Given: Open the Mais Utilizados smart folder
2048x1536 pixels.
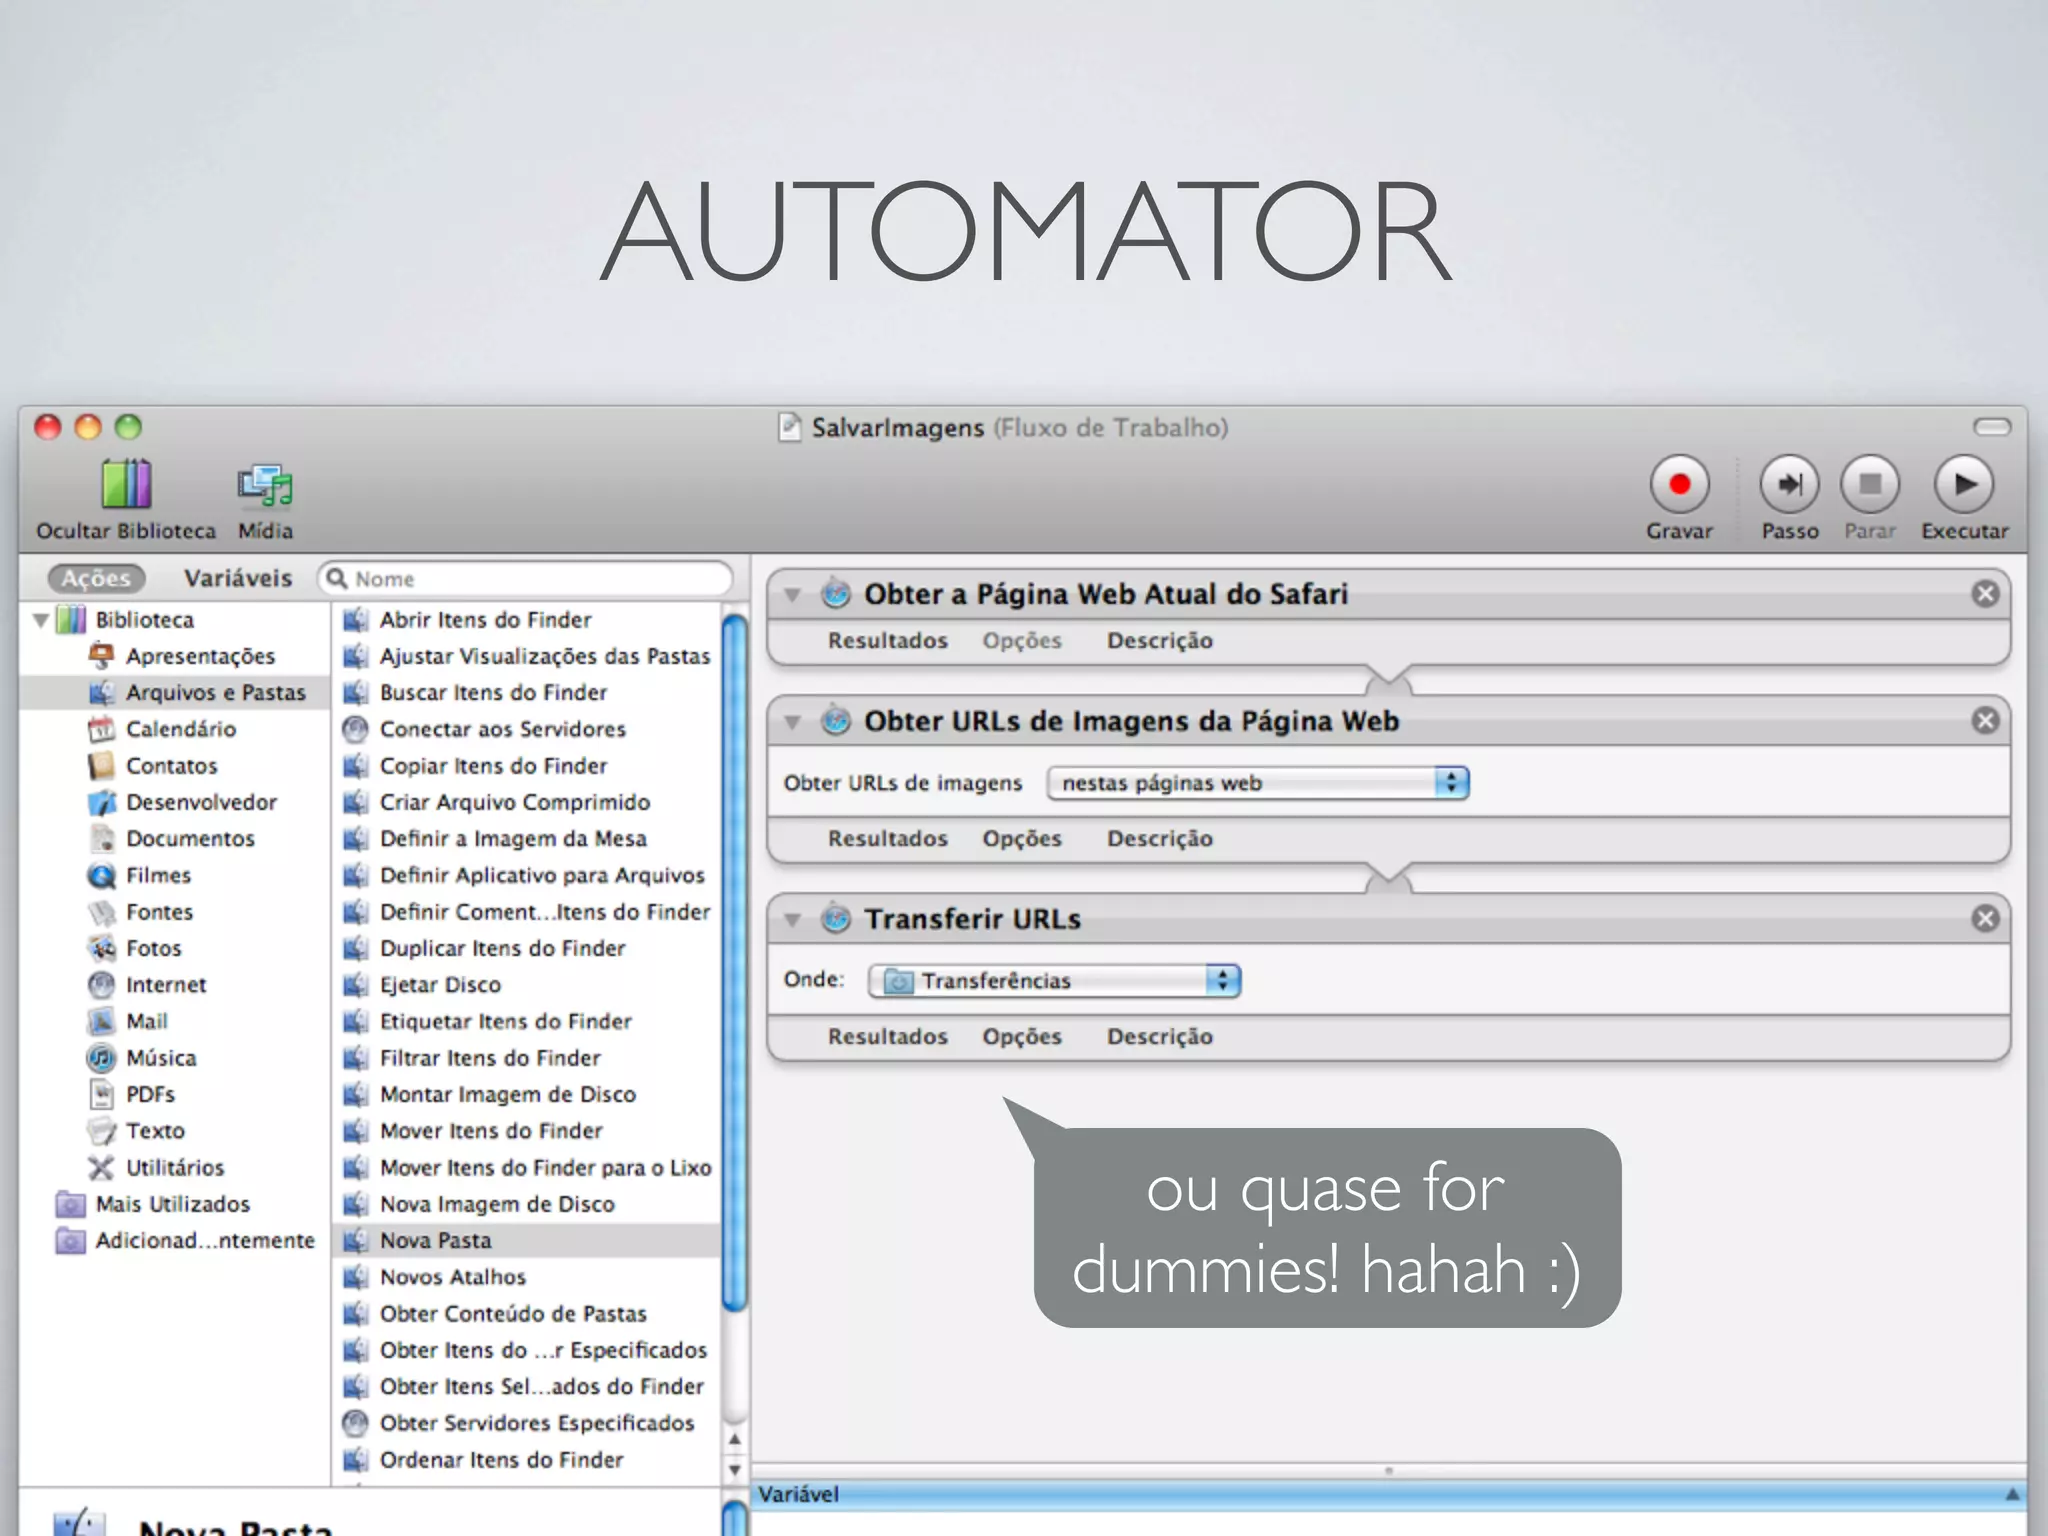Looking at the screenshot, I should [153, 1204].
